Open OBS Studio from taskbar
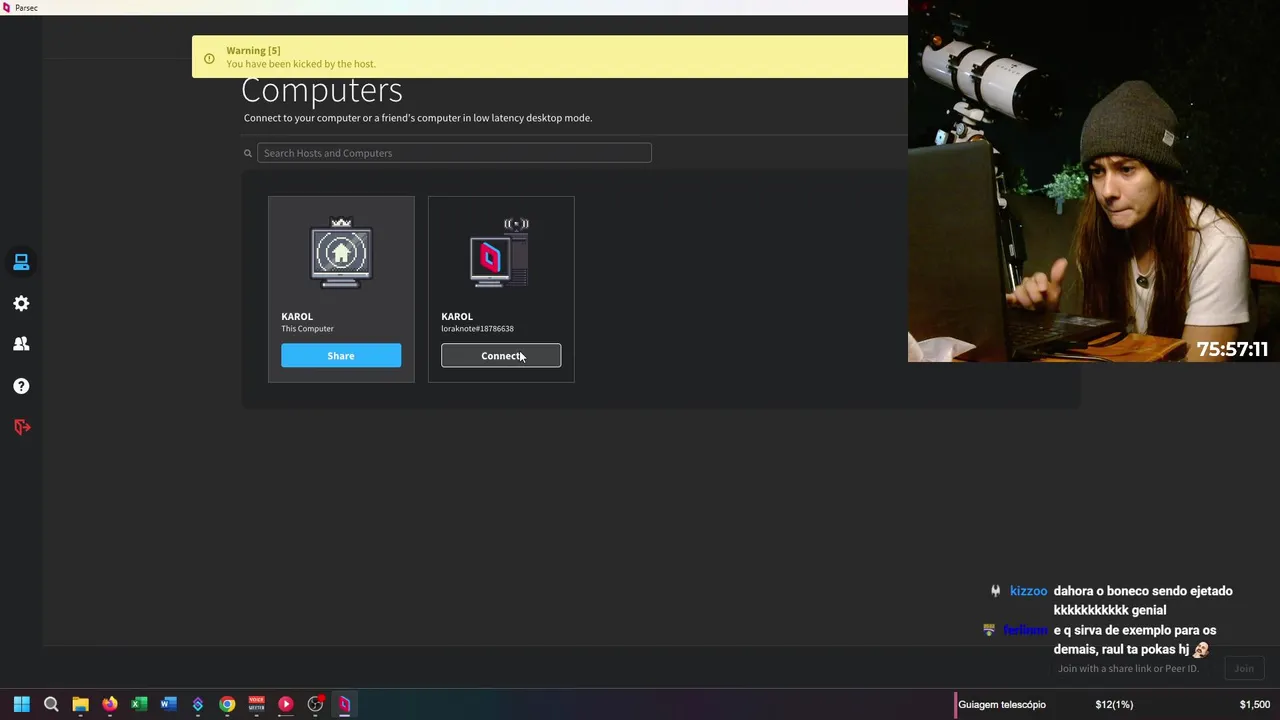This screenshot has height=720, width=1280. point(316,704)
